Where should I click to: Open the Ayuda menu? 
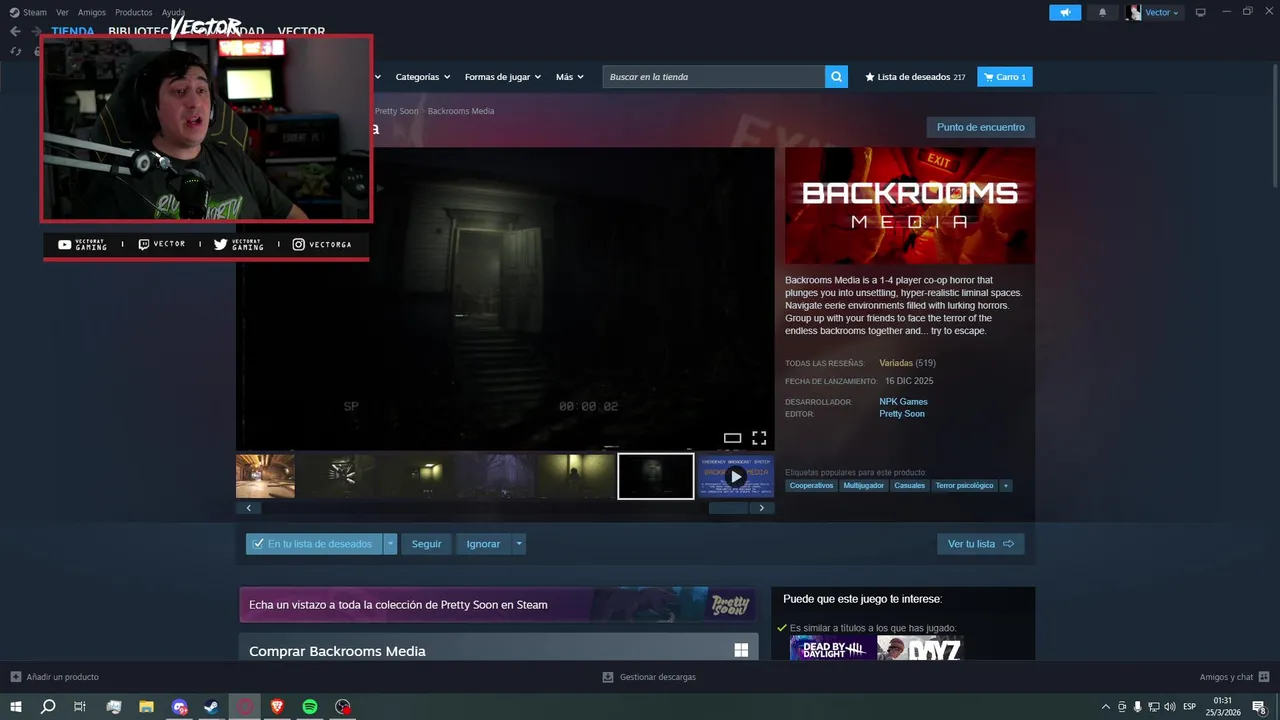point(173,12)
